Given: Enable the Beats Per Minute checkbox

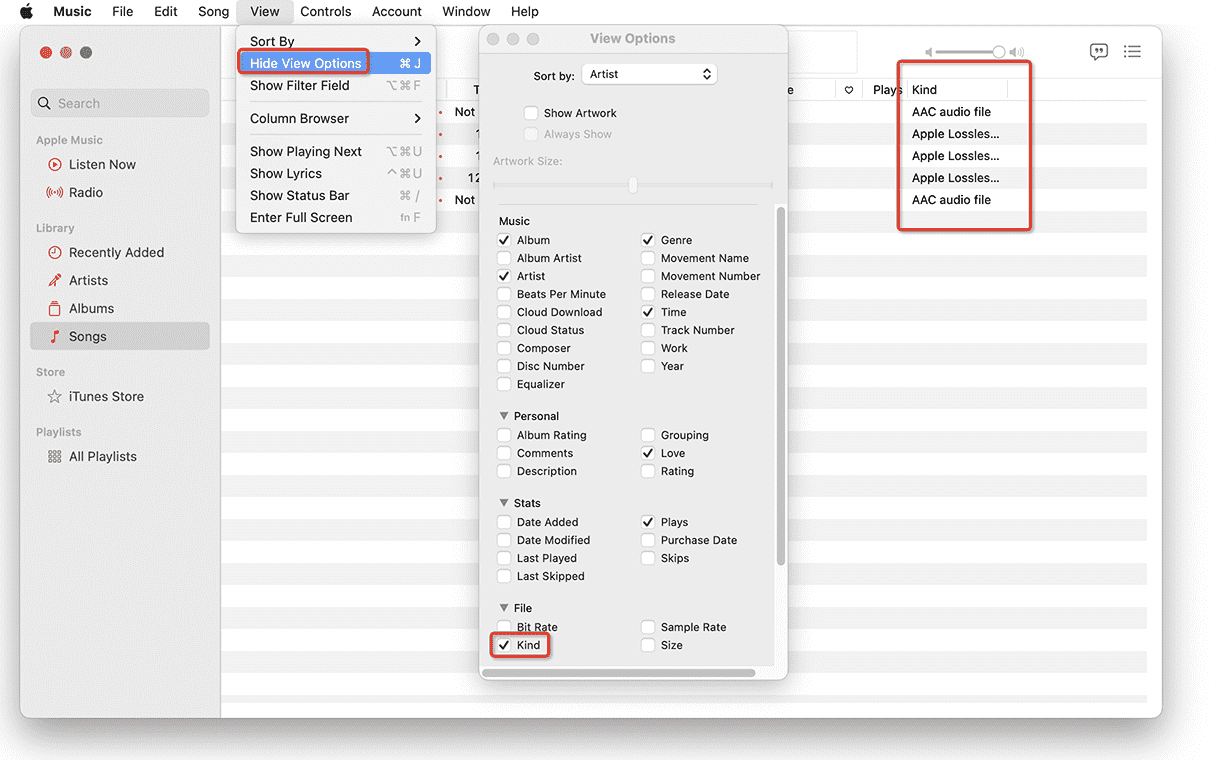Looking at the screenshot, I should pos(504,294).
